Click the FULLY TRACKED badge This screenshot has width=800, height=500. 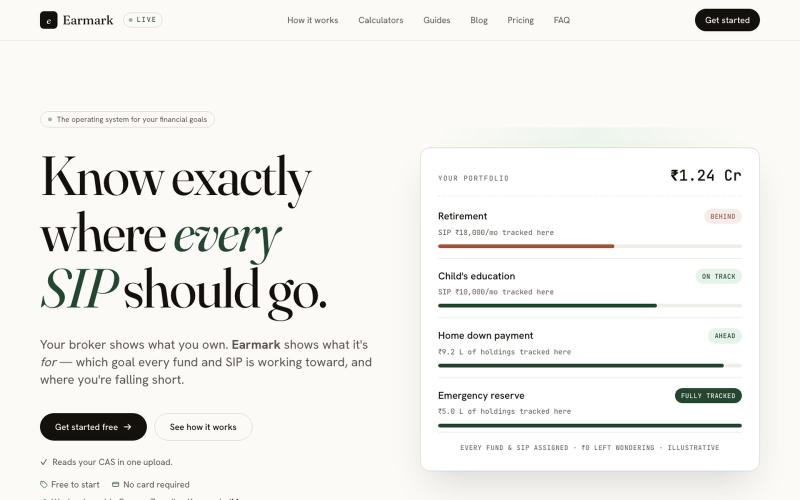coord(708,395)
